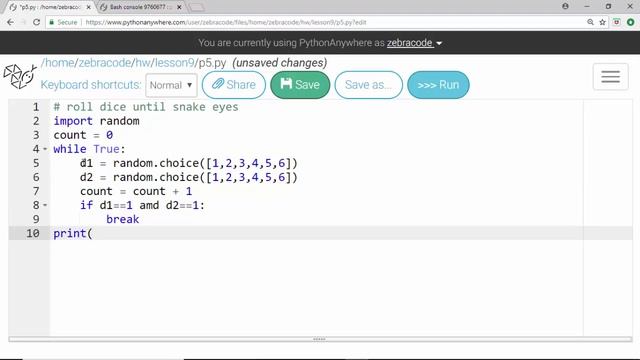
Task: Click the p5.py filename in path
Action: (x=213, y=63)
